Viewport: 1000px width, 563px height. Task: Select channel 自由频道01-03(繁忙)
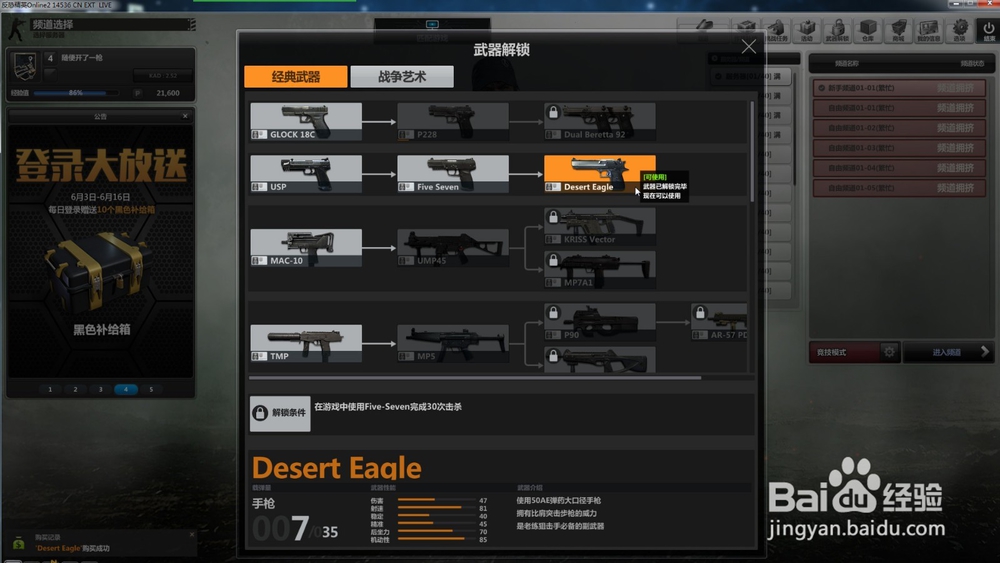click(899, 148)
